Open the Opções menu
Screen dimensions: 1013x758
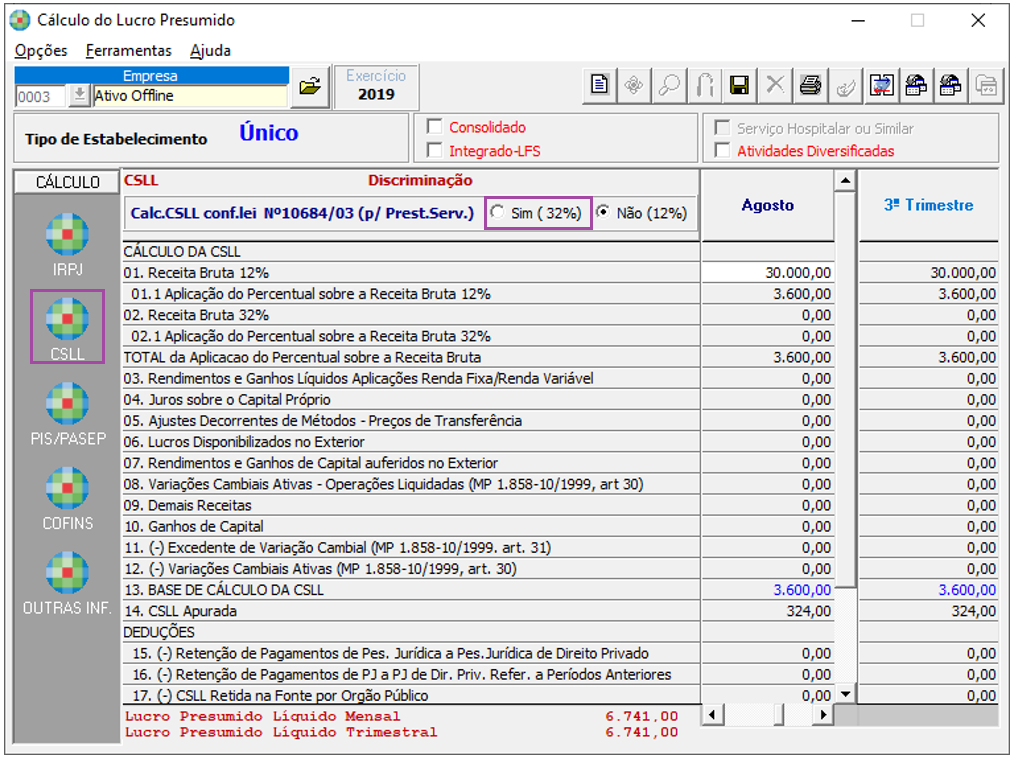pos(41,50)
